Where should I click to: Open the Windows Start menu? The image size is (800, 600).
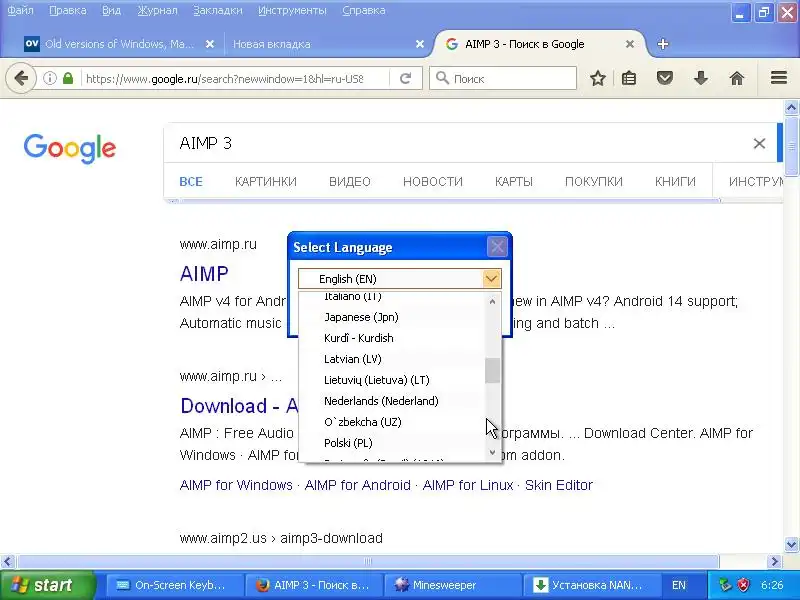[x=47, y=585]
